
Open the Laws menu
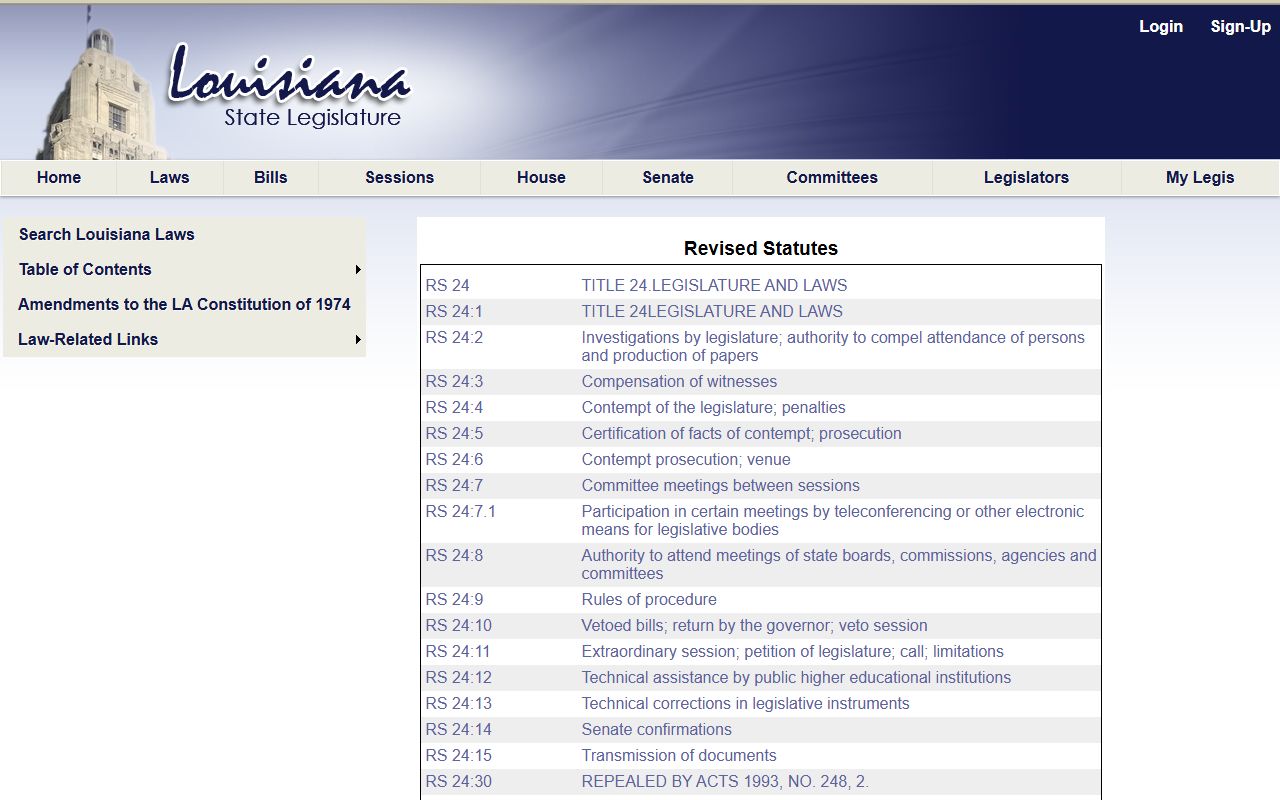tap(170, 177)
